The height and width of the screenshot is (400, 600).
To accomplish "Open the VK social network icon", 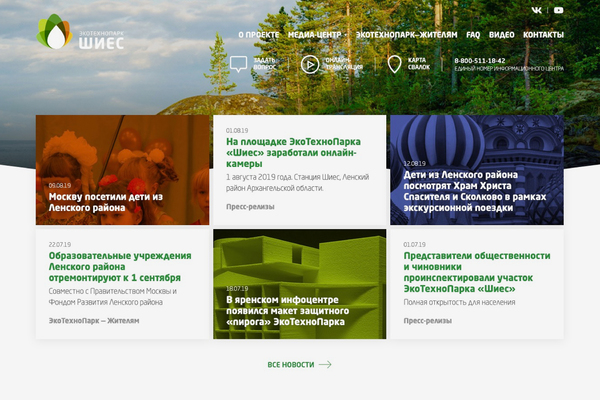I will coord(536,10).
